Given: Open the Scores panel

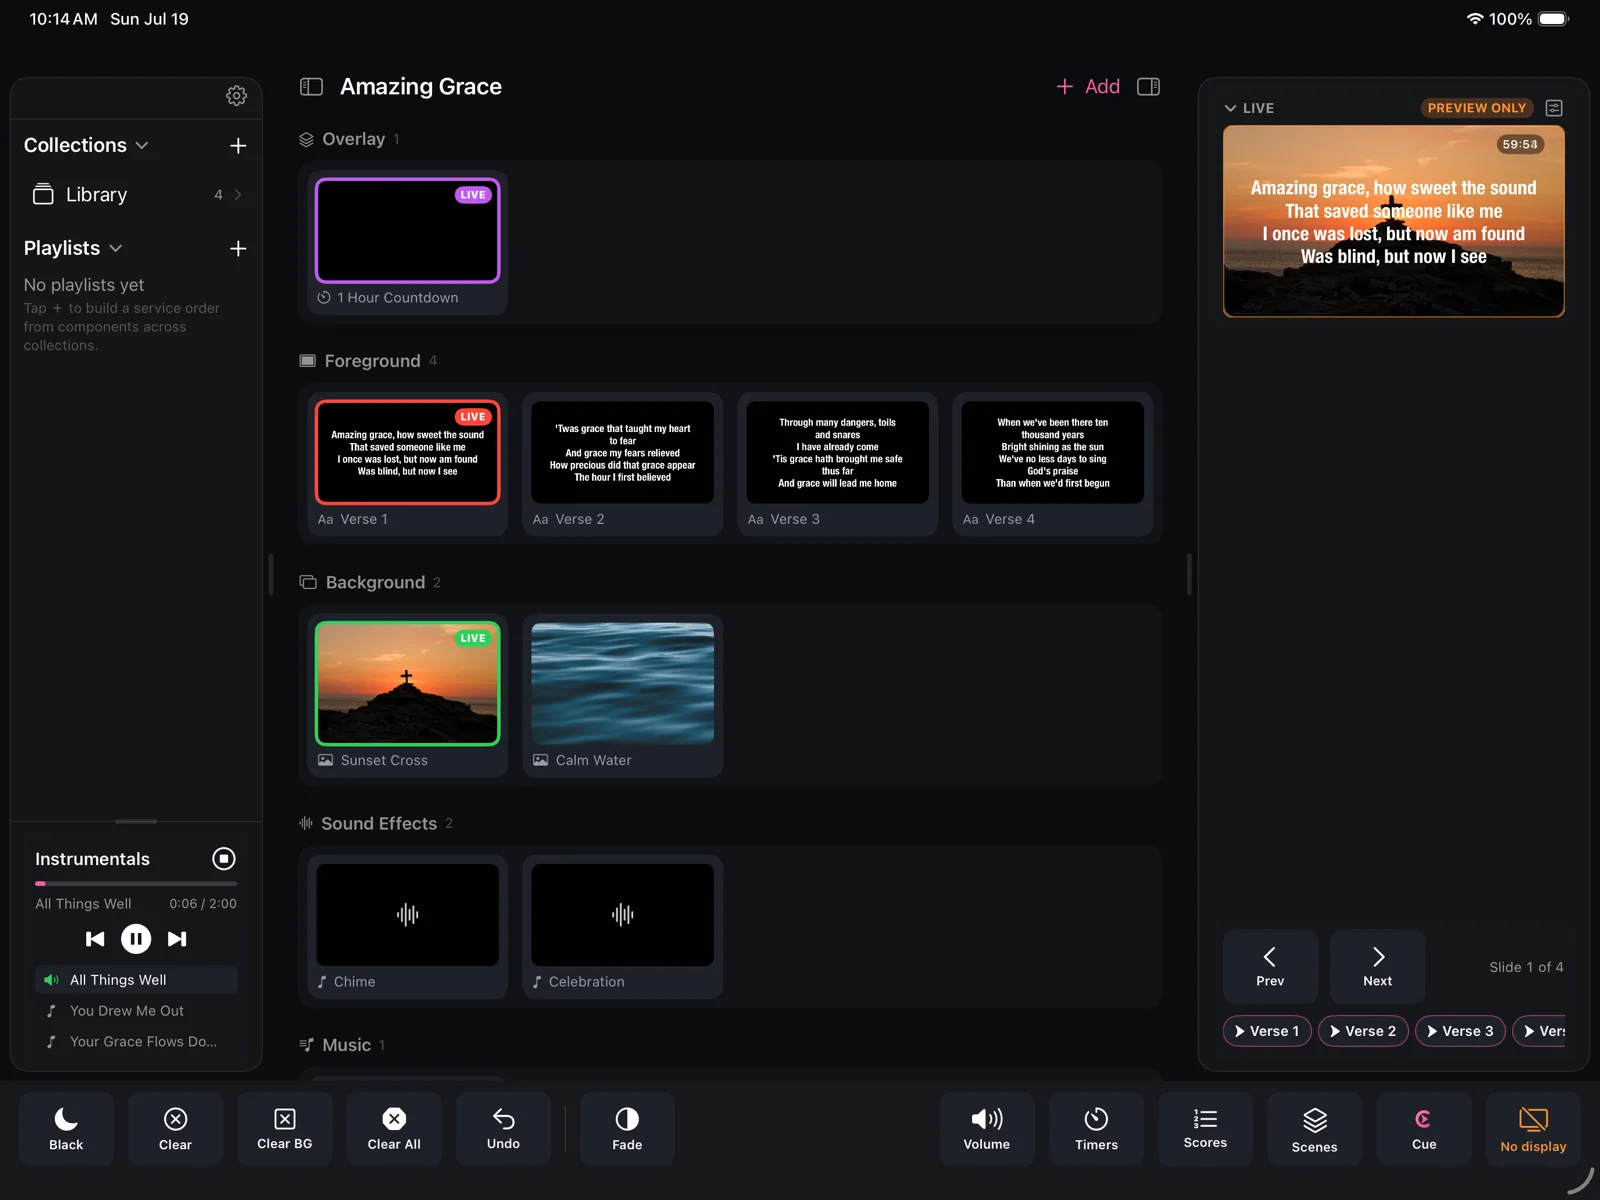Looking at the screenshot, I should 1206,1128.
